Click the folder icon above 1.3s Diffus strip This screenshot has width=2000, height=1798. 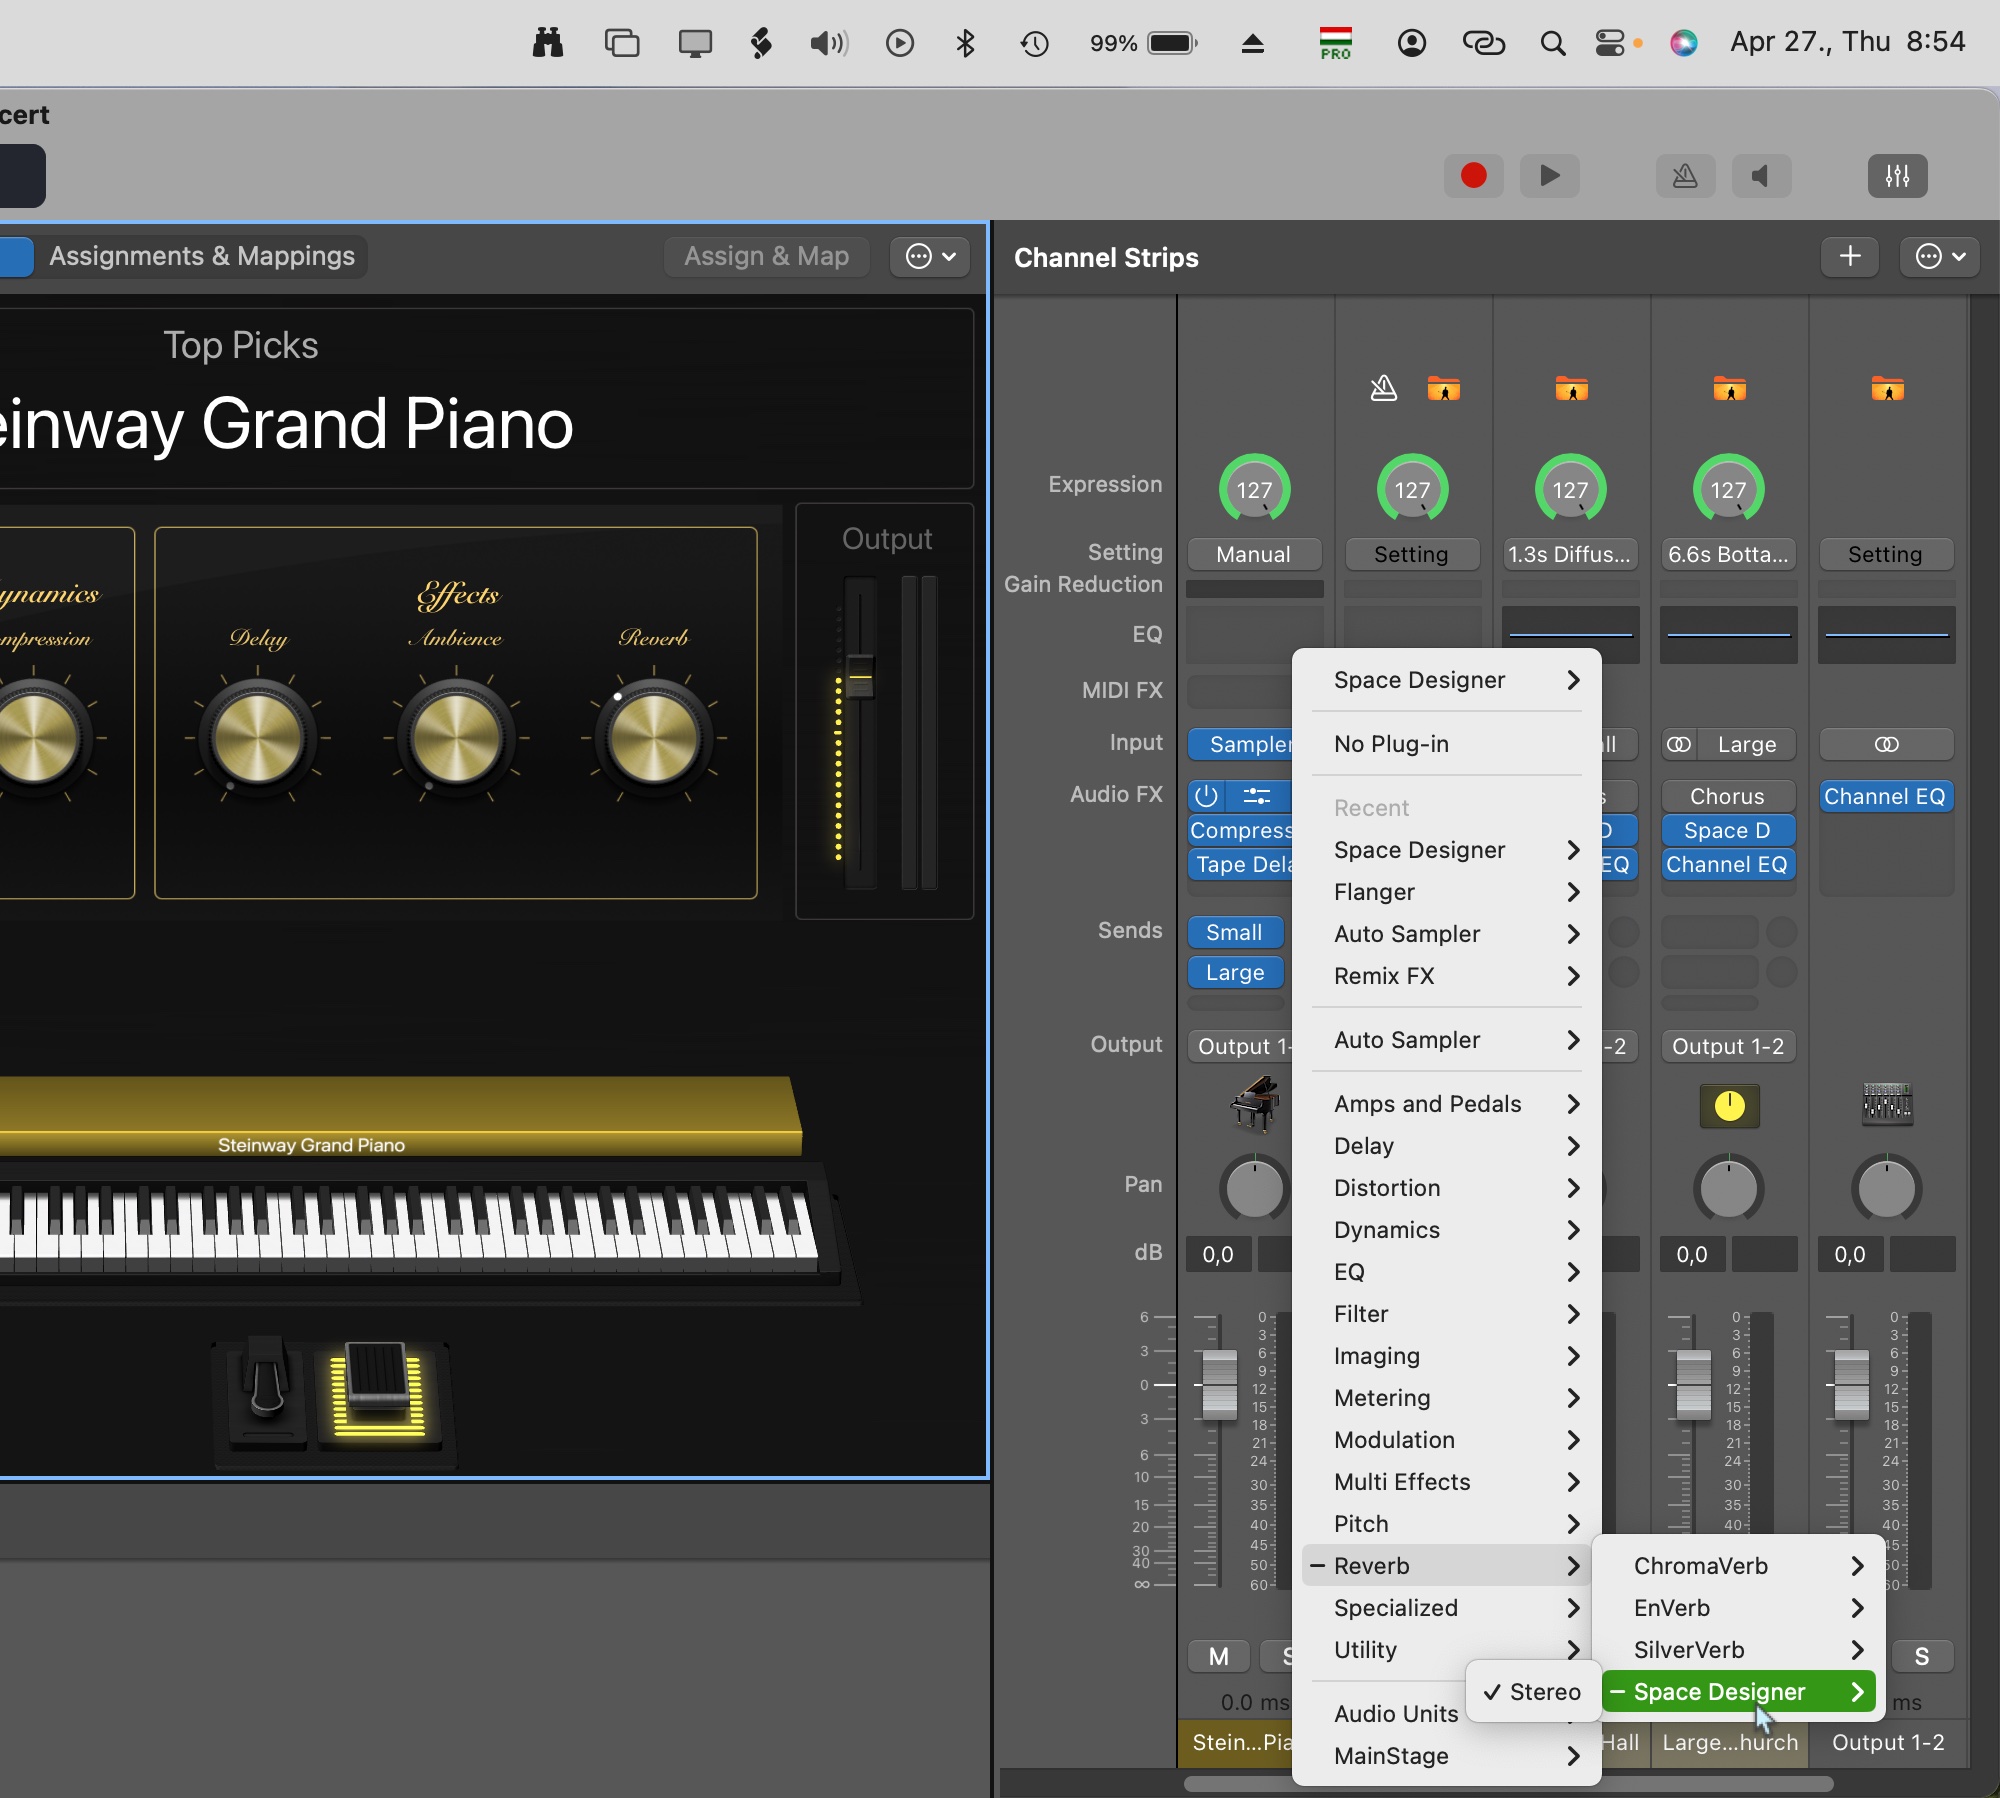pos(1571,388)
